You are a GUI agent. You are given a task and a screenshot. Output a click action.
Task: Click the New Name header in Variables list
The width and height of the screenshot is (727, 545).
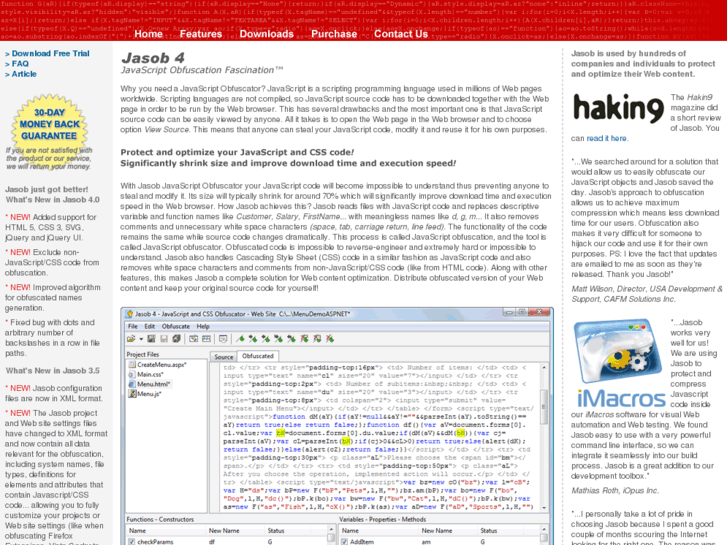click(447, 531)
